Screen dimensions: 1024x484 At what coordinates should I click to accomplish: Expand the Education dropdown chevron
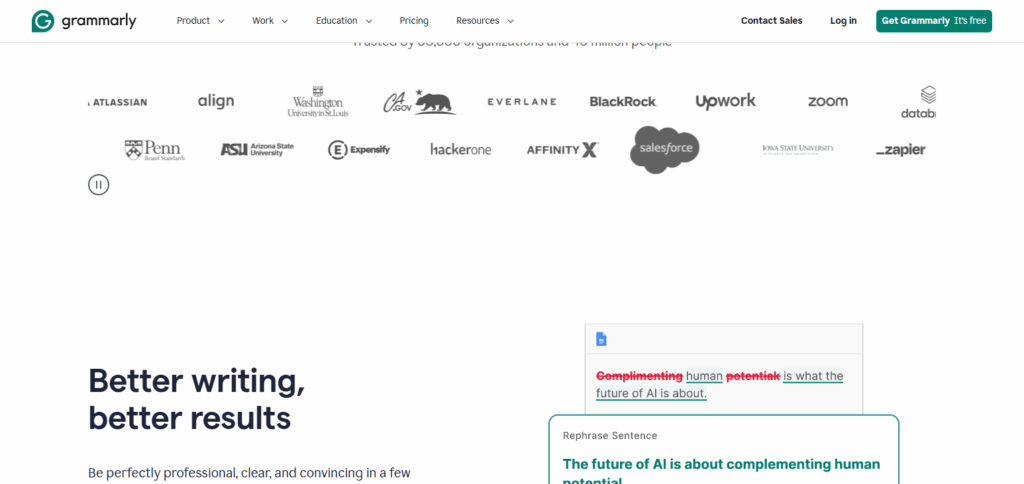coord(368,22)
